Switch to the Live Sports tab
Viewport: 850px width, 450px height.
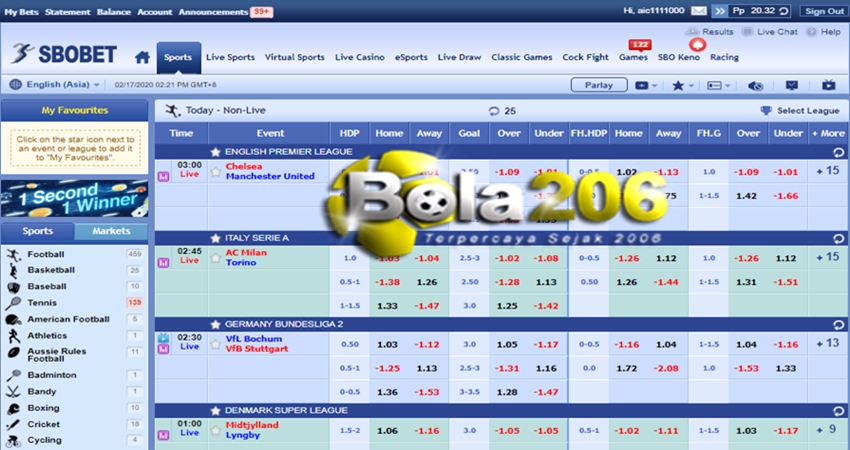[230, 57]
